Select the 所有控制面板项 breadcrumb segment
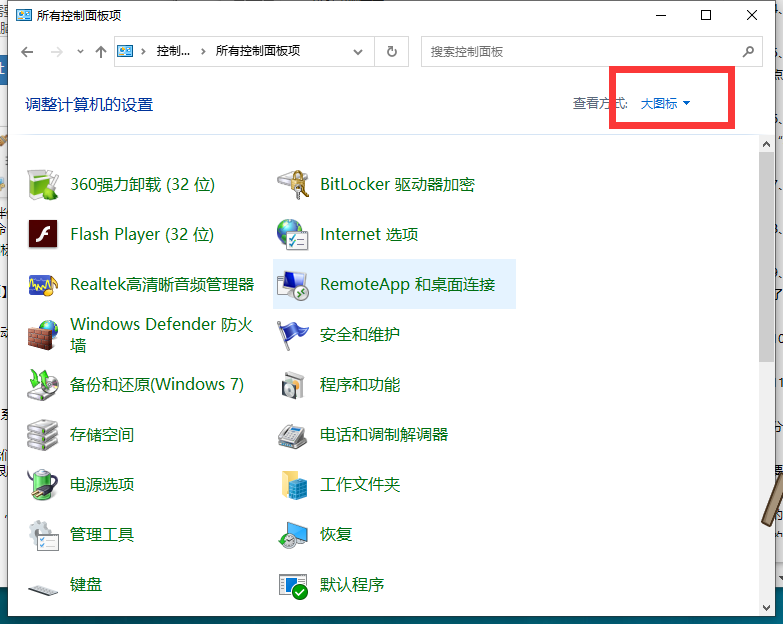 258,51
